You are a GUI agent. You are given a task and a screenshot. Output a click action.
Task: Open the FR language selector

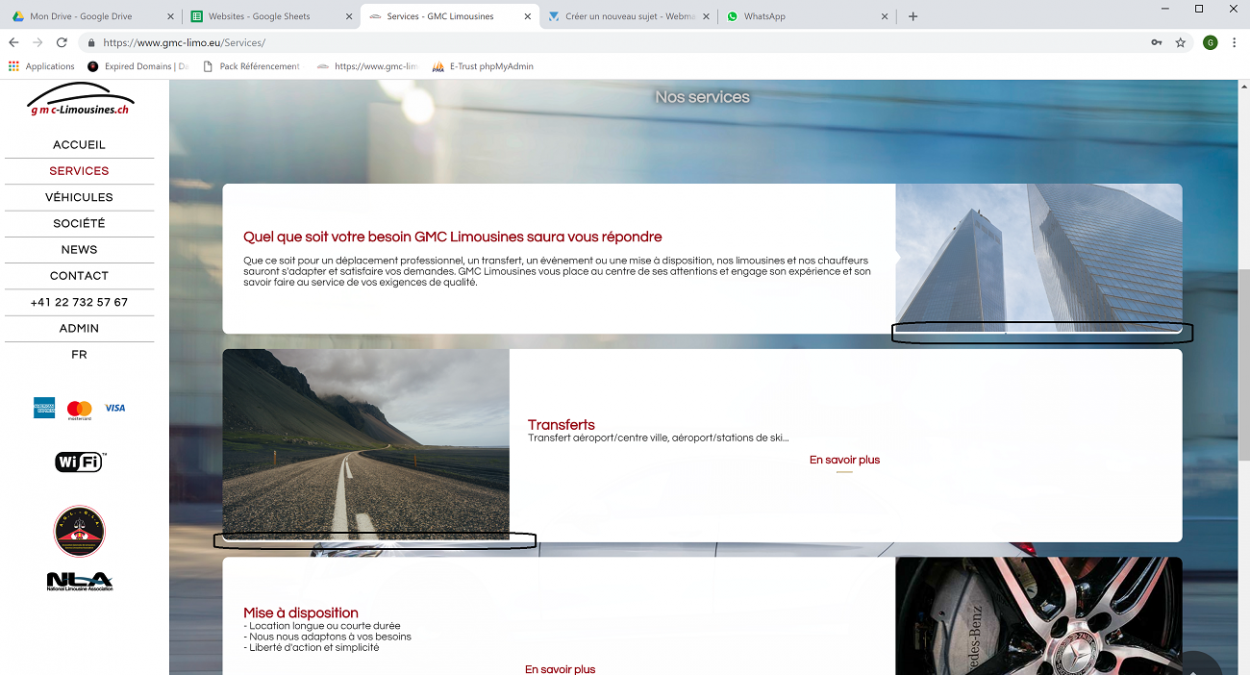(79, 354)
